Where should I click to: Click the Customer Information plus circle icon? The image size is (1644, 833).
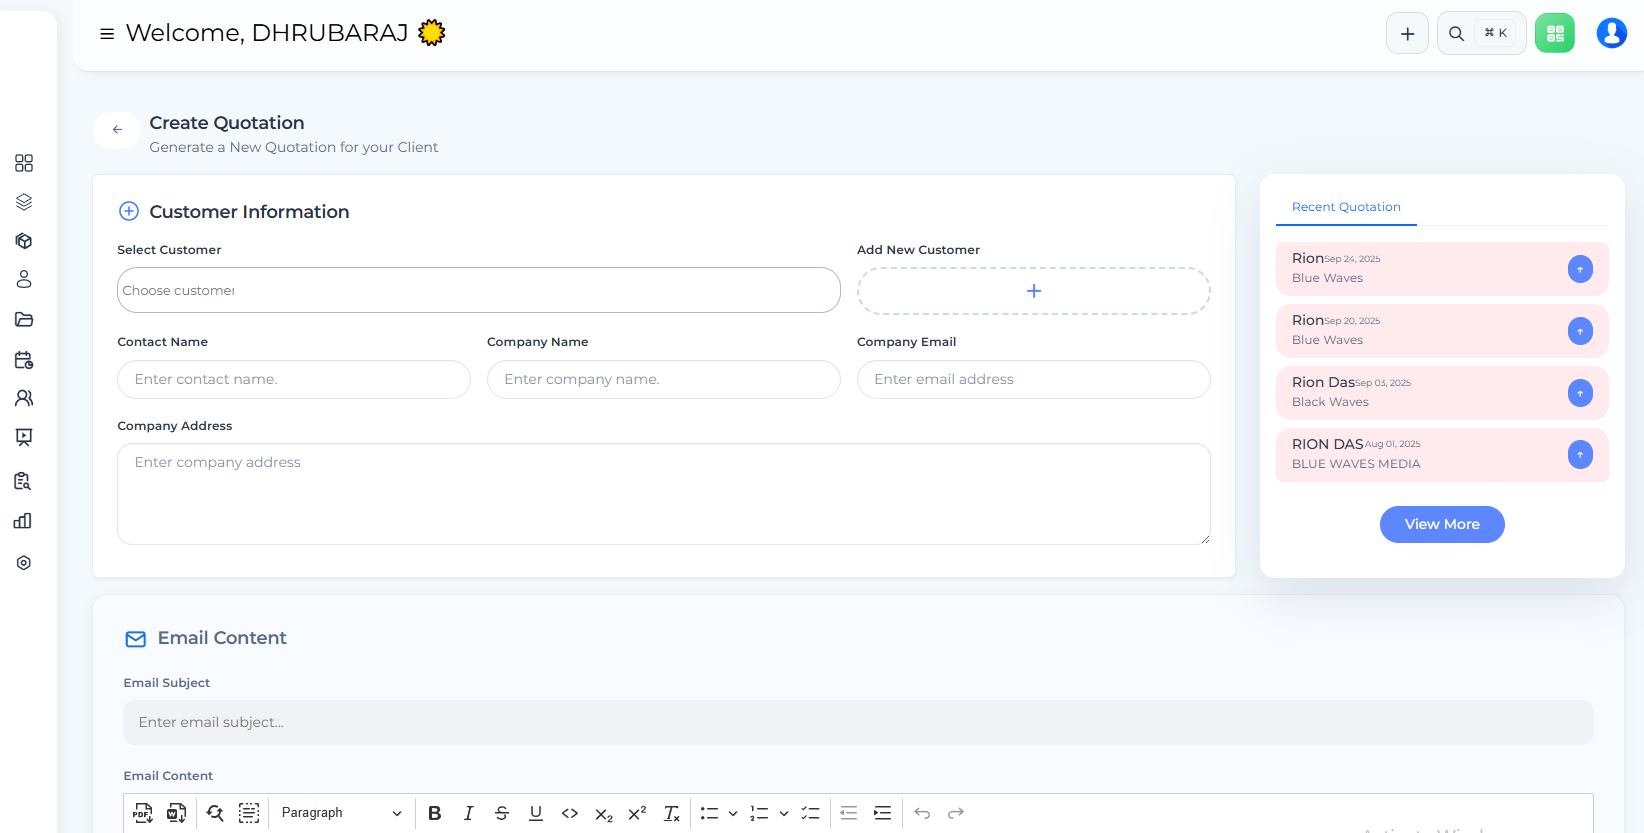(129, 211)
